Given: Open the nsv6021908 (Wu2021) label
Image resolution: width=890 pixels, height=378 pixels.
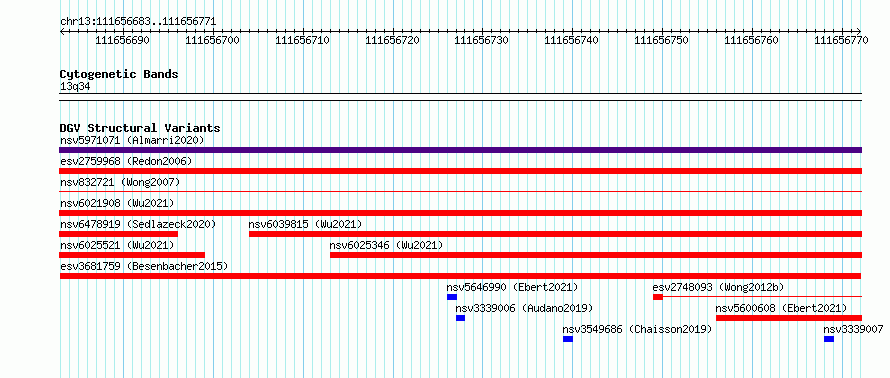Looking at the screenshot, I should coord(117,203).
